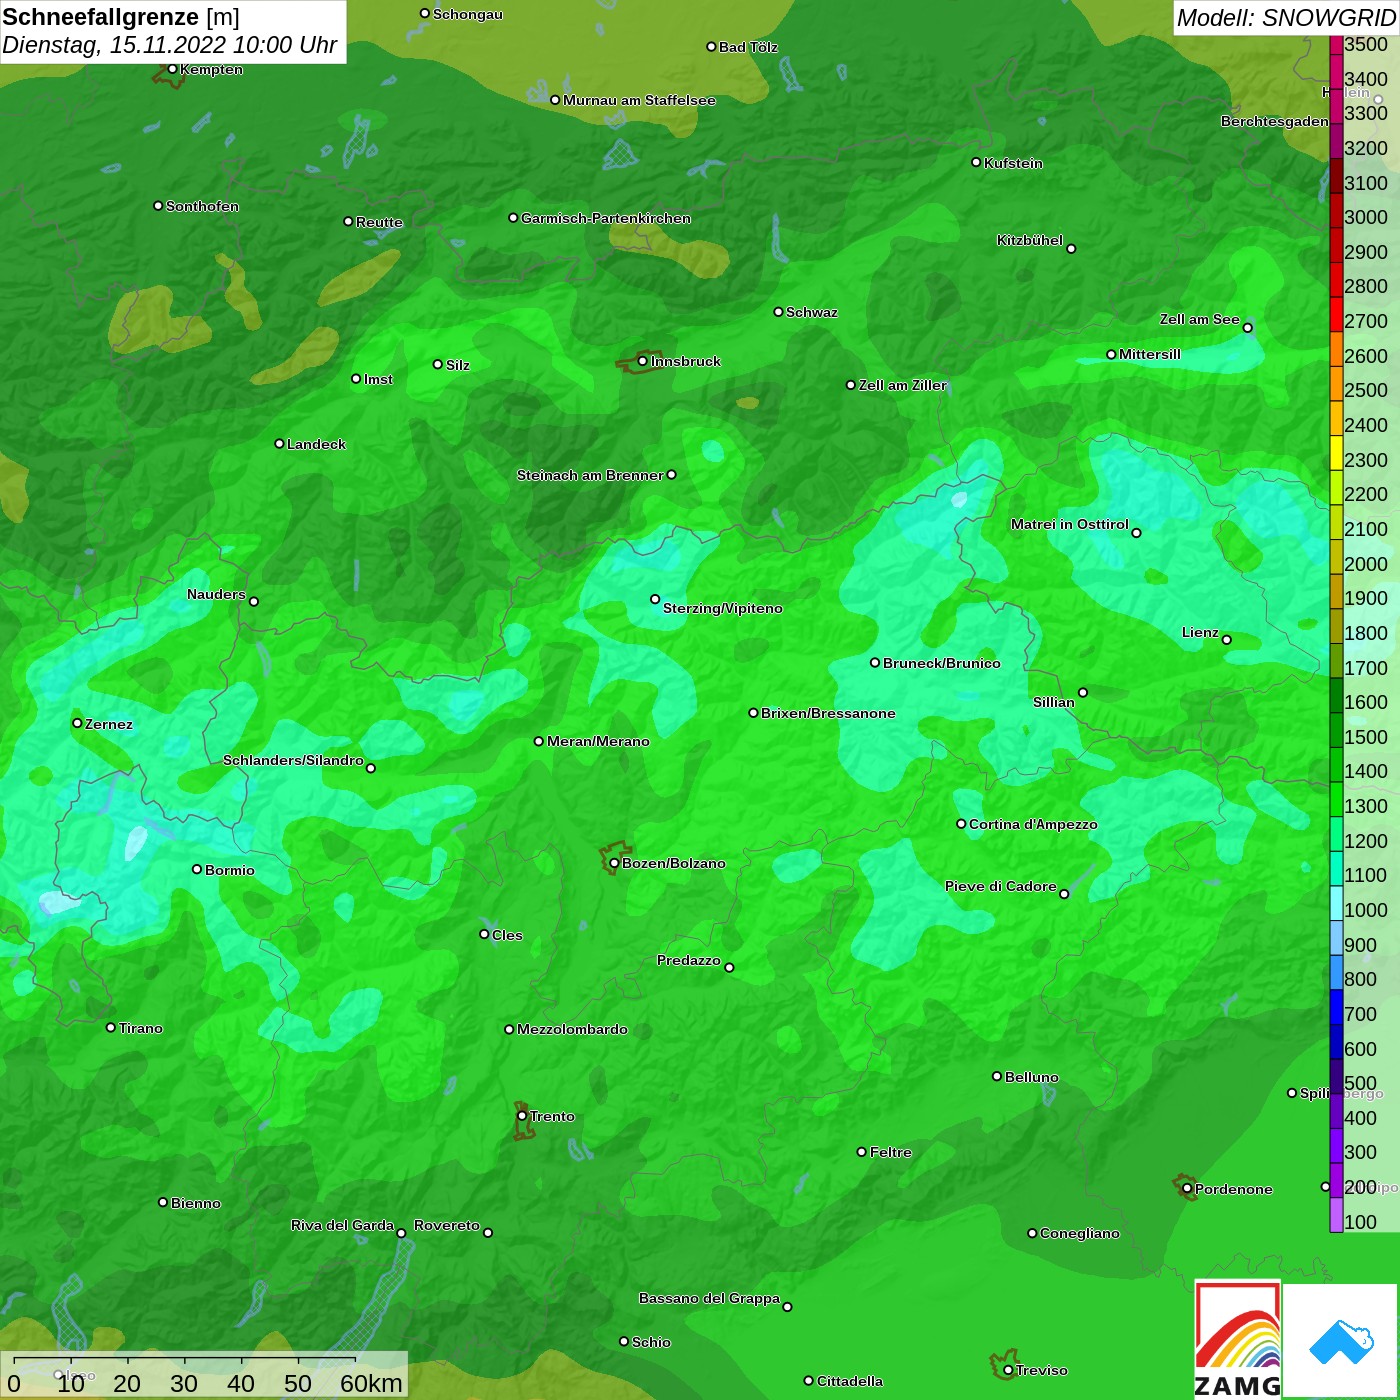
Task: Click the Zell am See location dot
Action: coord(1247,328)
